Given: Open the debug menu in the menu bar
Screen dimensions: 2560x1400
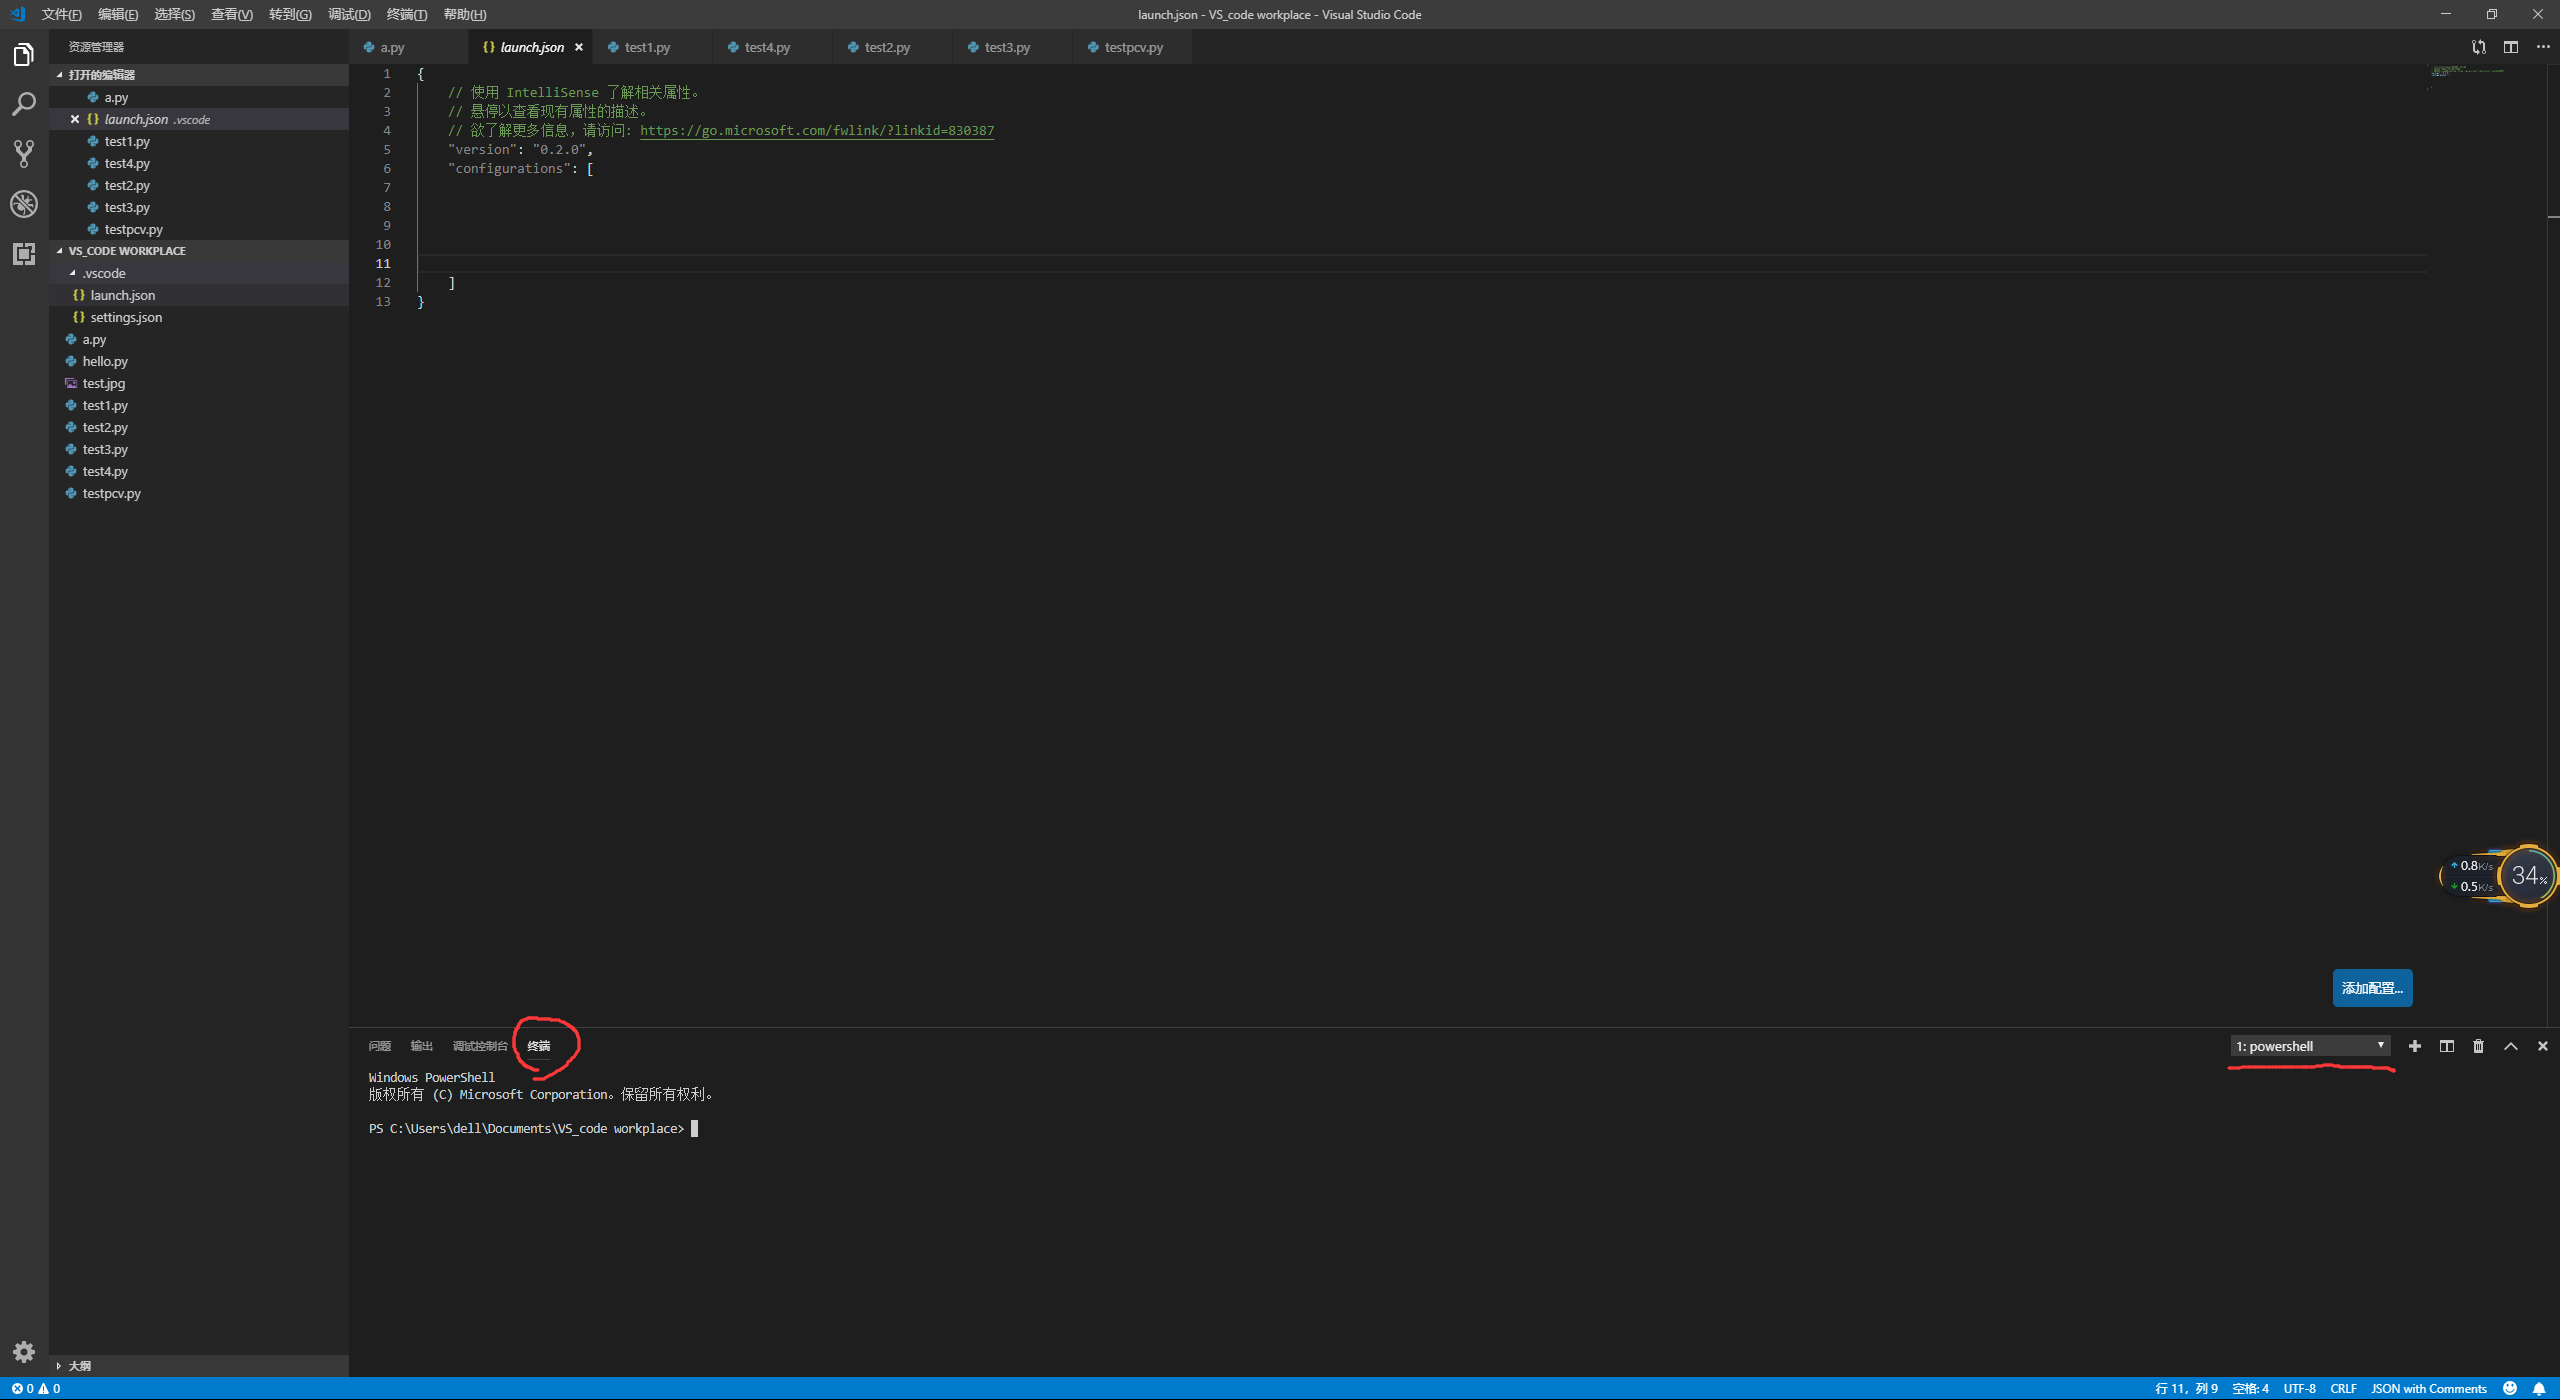Looking at the screenshot, I should click(x=349, y=14).
